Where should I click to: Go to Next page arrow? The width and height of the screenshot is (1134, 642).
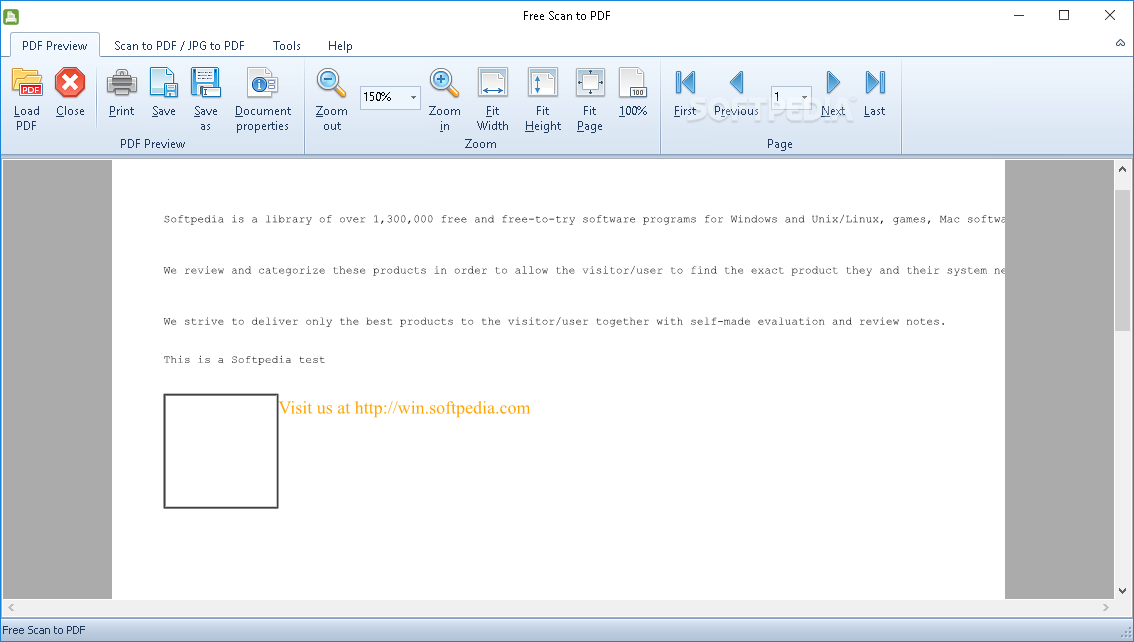click(x=833, y=82)
